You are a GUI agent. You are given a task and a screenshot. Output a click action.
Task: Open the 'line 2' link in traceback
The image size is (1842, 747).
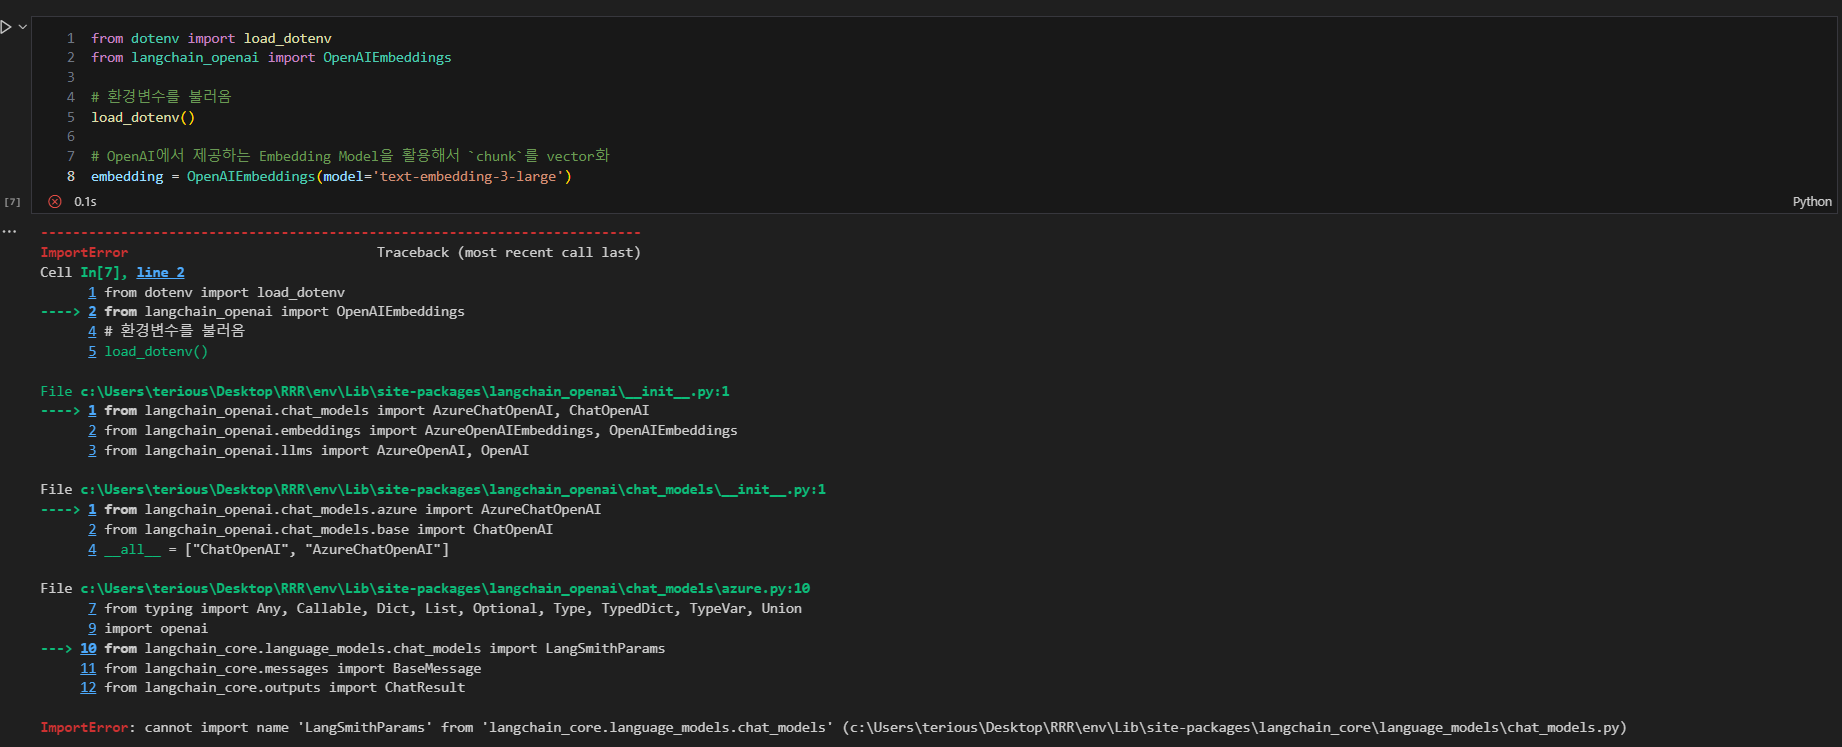click(x=160, y=272)
